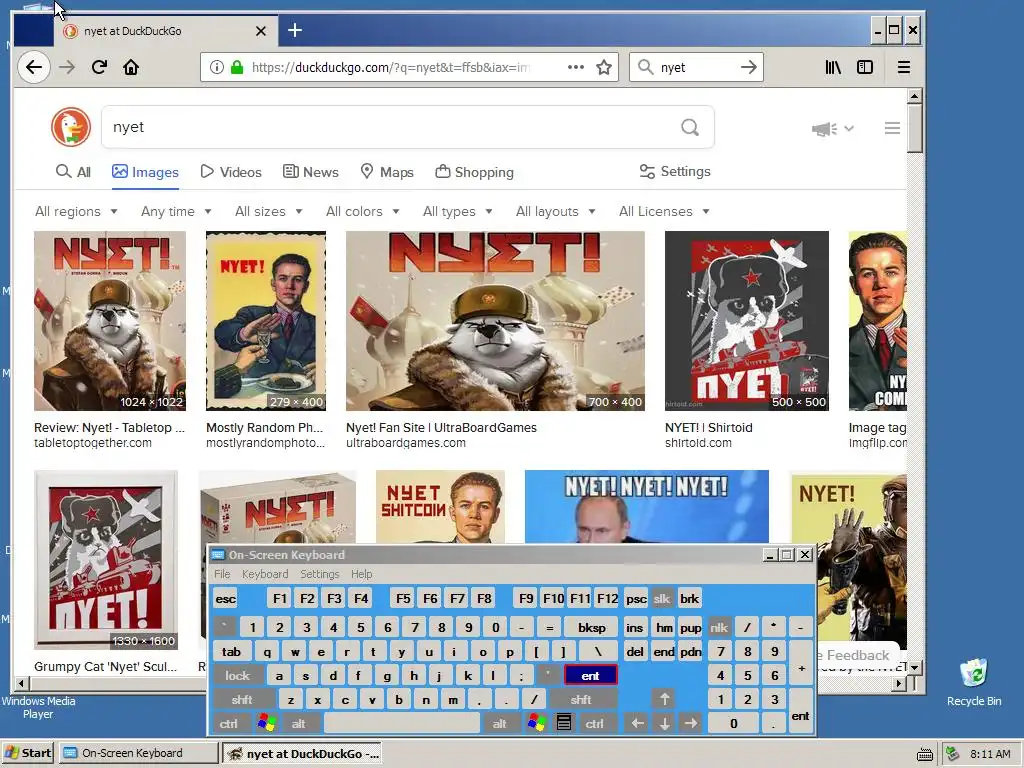The image size is (1024, 768).
Task: Click the up arrow key on keyboard
Action: (x=664, y=699)
